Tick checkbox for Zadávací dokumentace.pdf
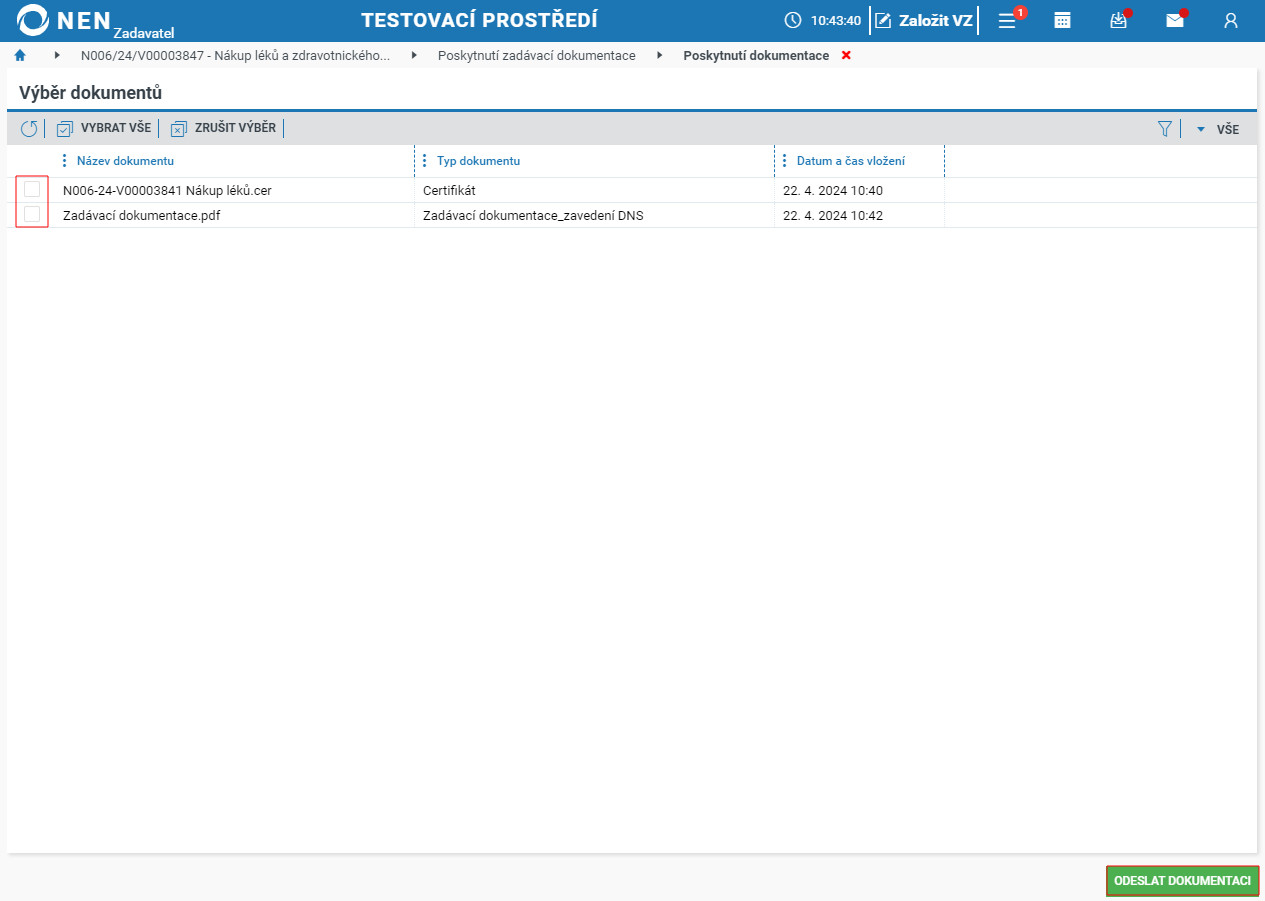 click(32, 214)
